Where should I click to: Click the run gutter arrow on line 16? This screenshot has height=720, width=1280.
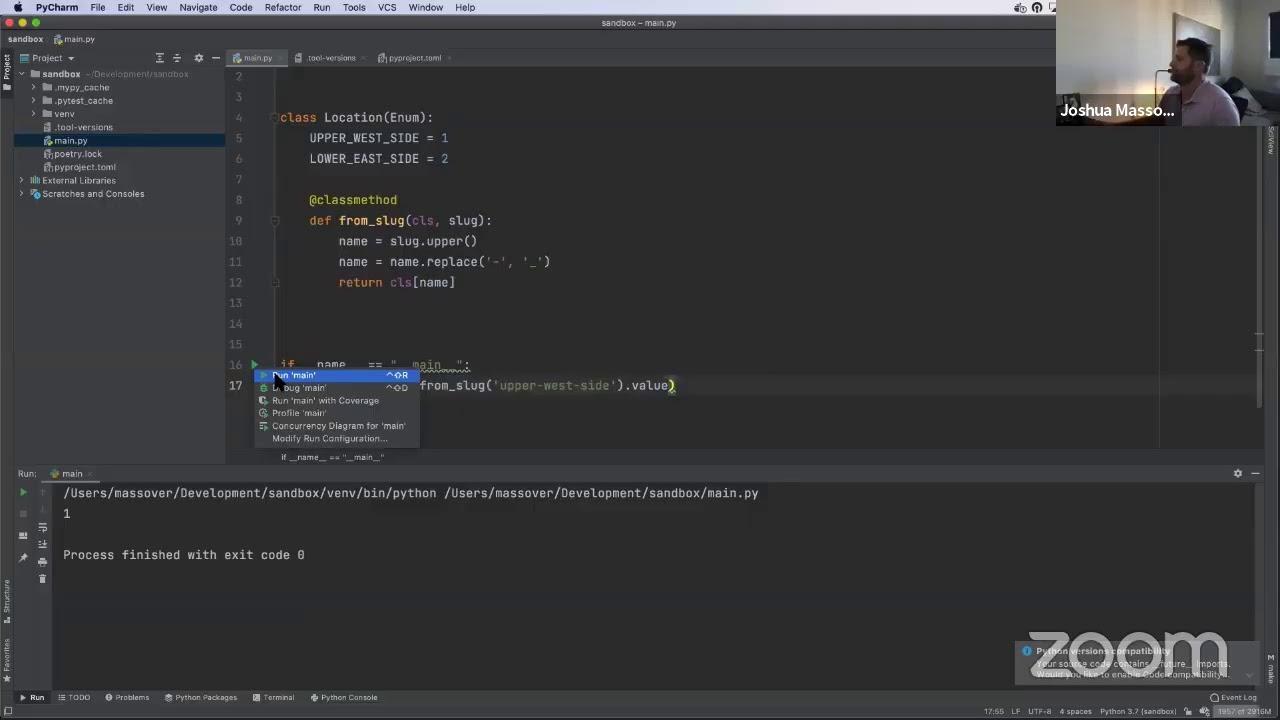(x=255, y=365)
